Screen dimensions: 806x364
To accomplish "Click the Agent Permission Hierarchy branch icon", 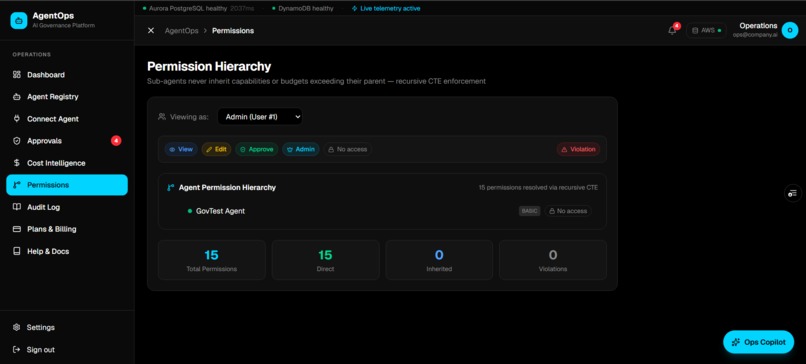I will click(171, 188).
